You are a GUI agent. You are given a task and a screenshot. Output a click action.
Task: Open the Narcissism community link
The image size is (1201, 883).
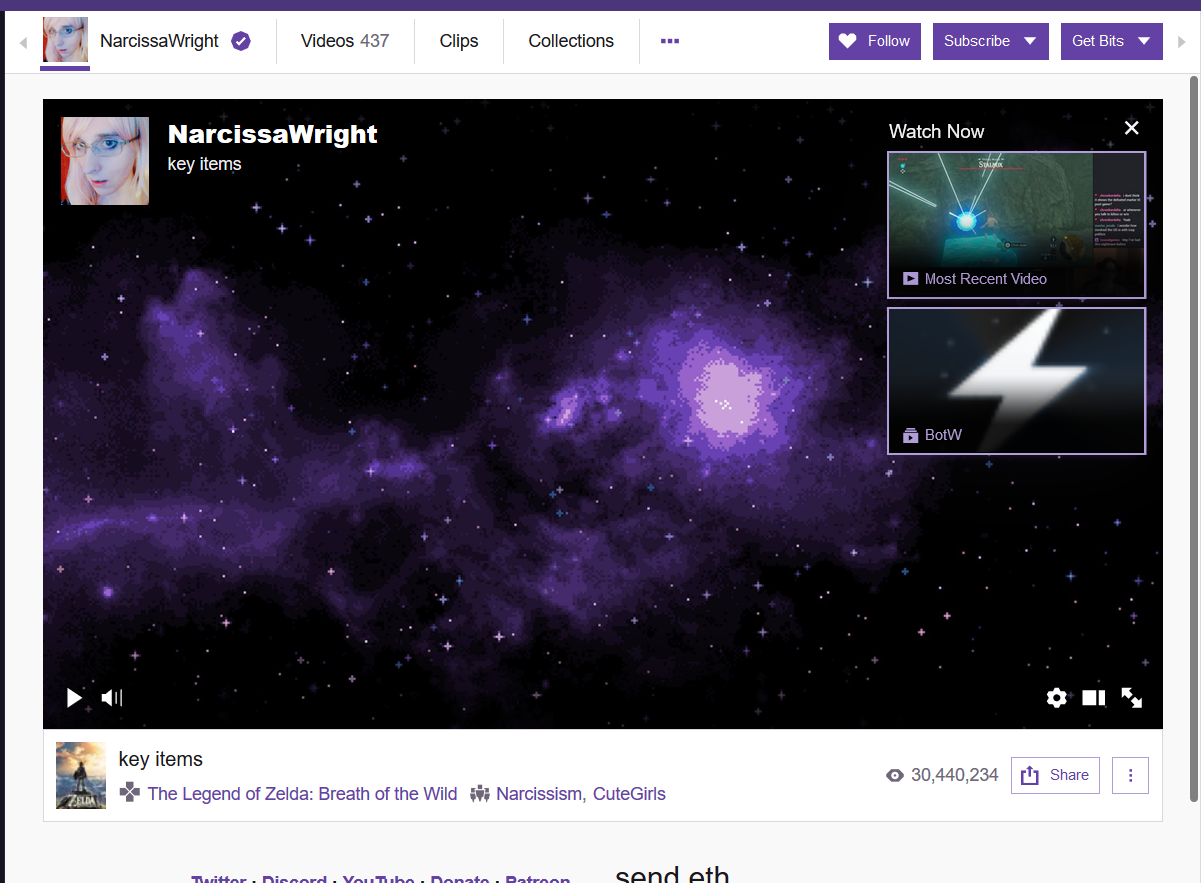coord(540,794)
